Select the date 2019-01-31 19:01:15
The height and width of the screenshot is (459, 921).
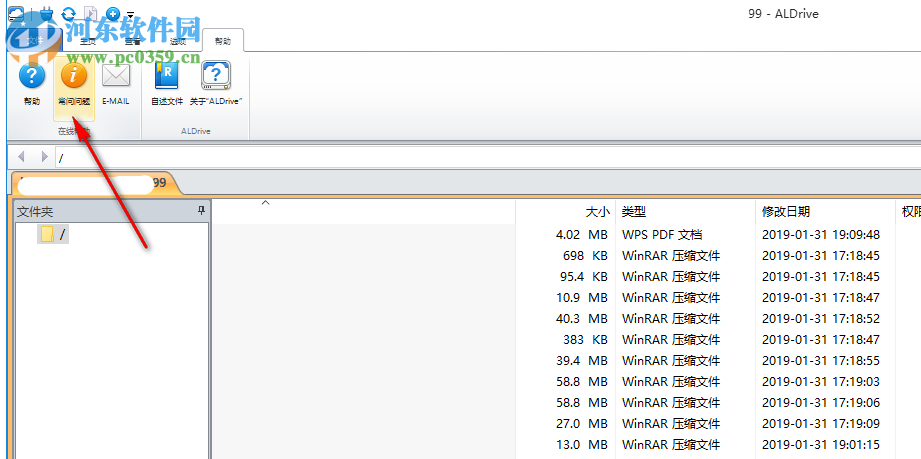(821, 445)
